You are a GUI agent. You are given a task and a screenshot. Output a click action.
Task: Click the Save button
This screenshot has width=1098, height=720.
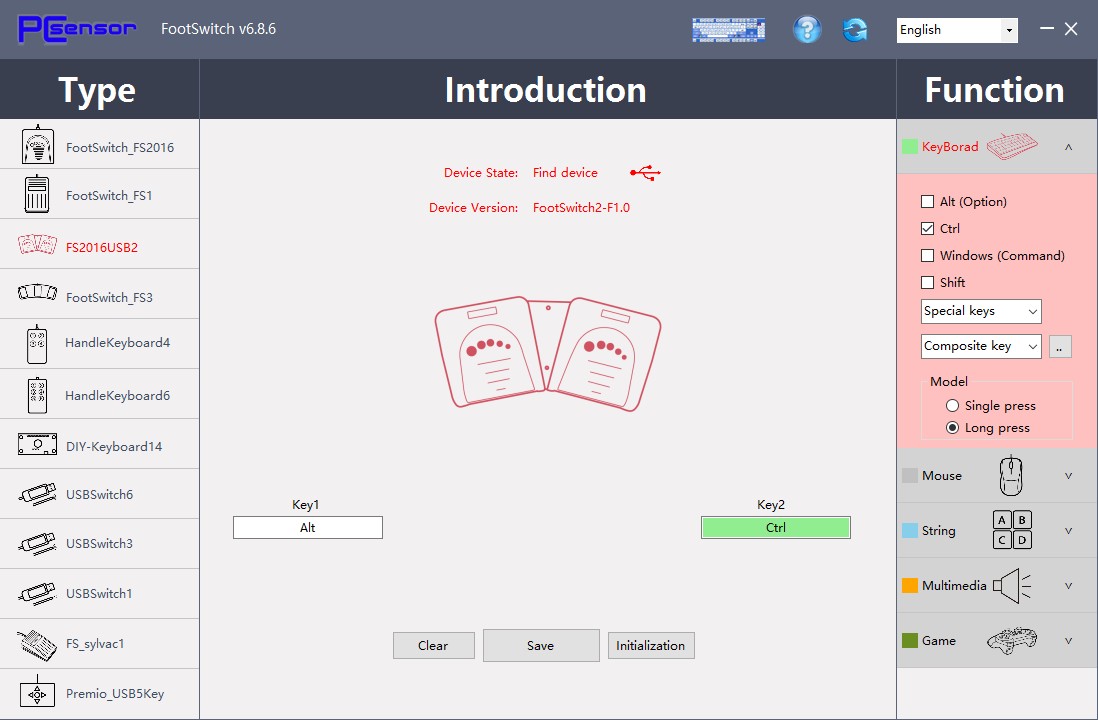point(541,645)
